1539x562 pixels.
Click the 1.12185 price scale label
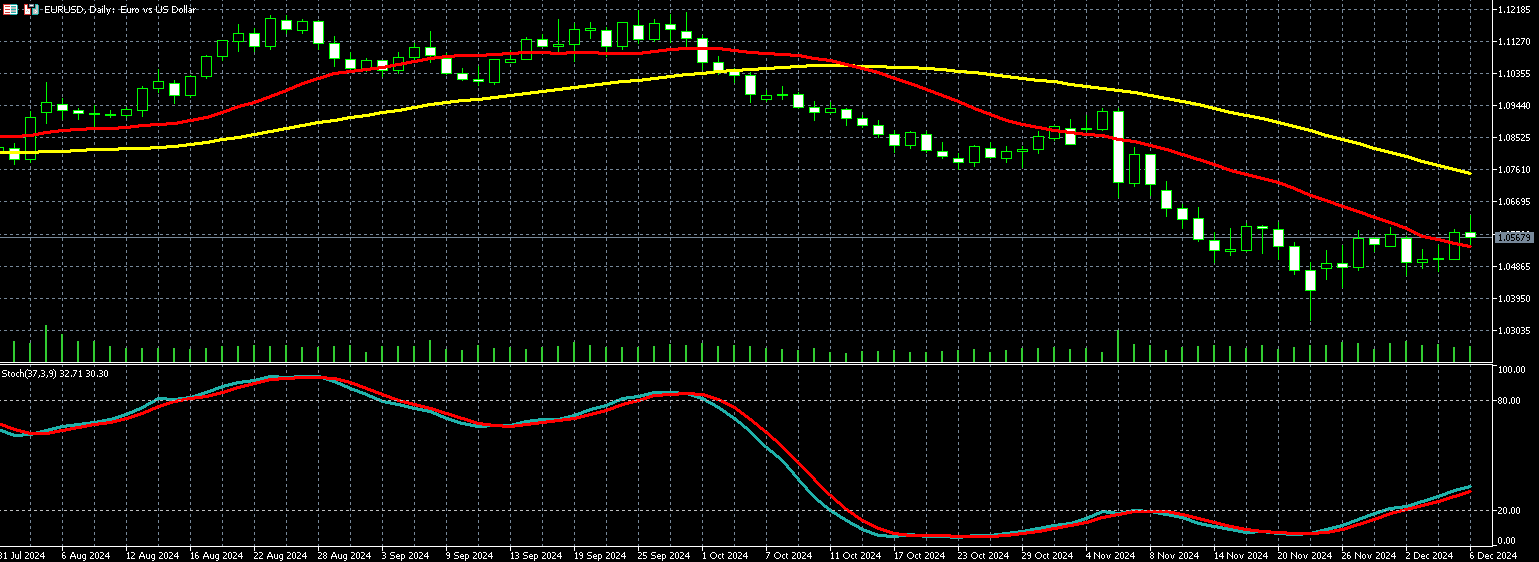[x=1515, y=9]
